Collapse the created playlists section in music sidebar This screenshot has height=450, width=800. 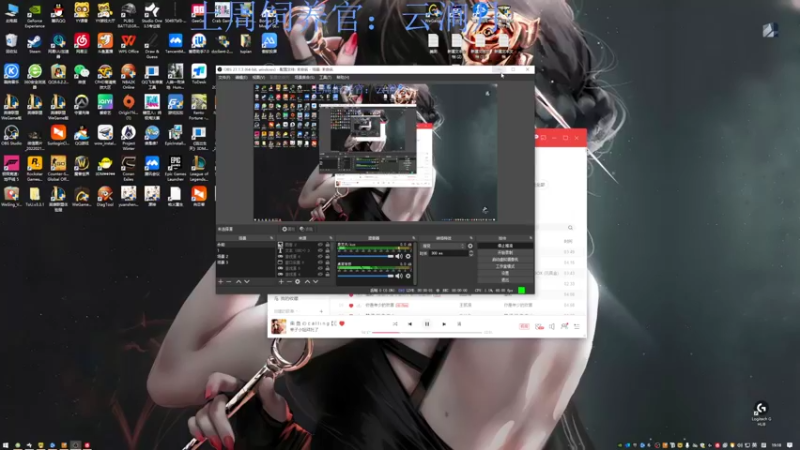tap(286, 311)
